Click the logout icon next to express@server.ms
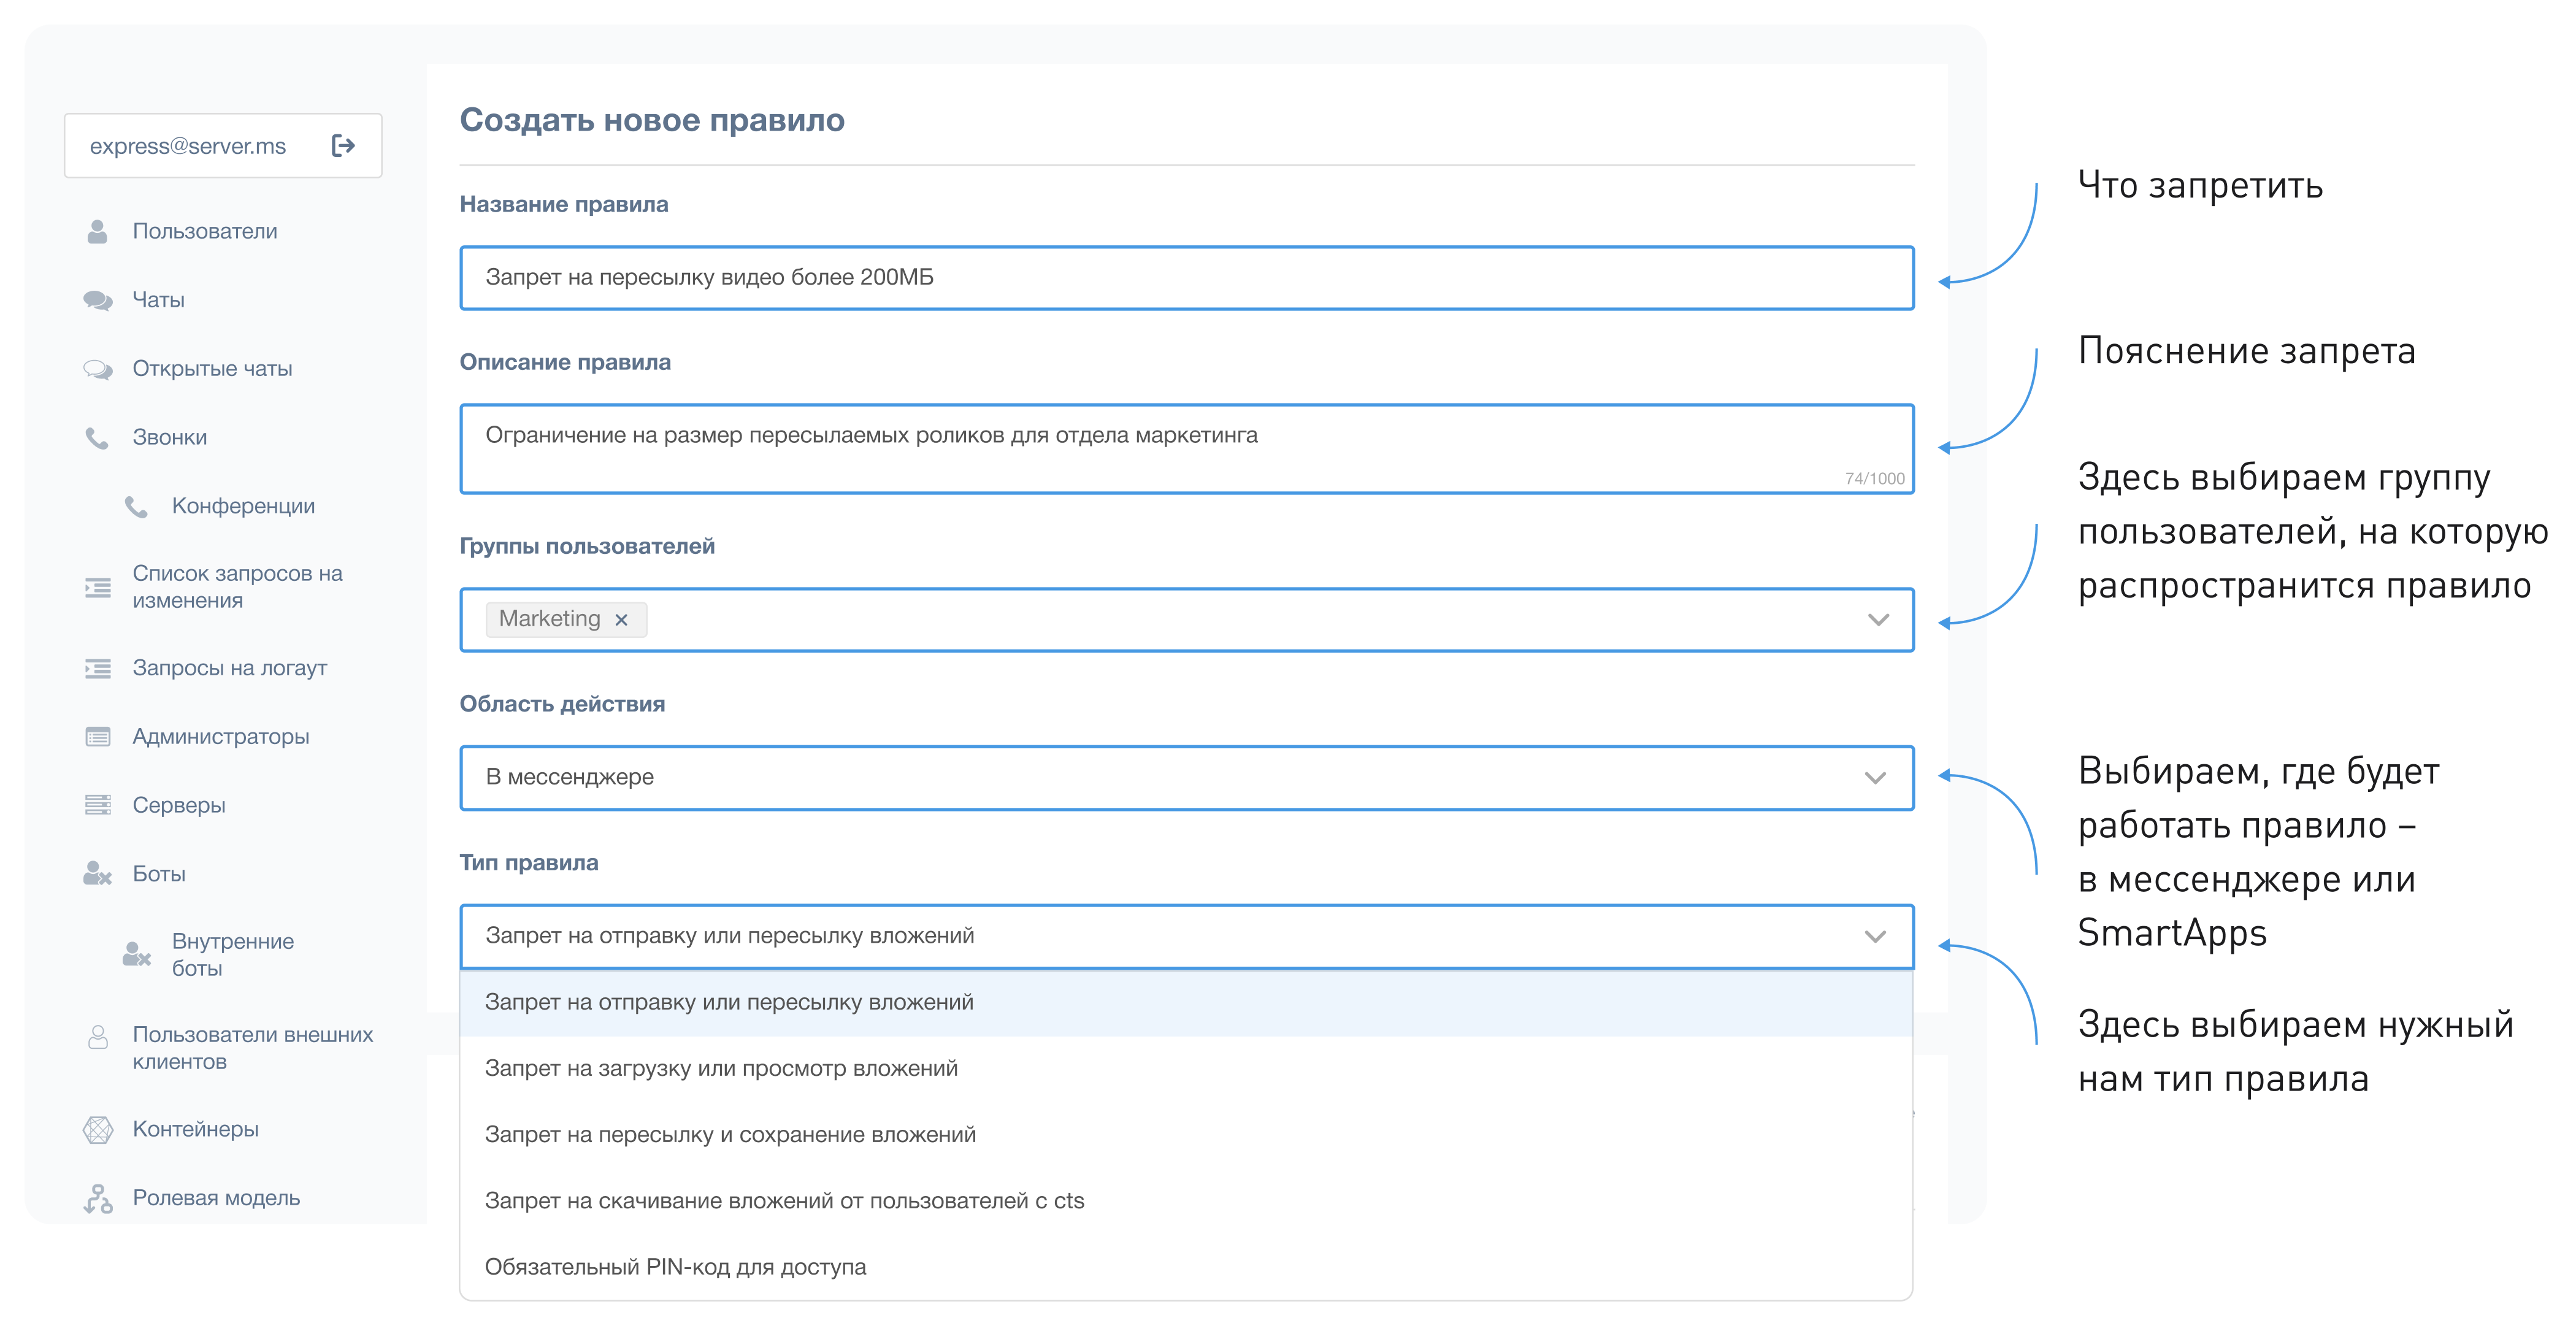Screen dimensions: 2576x1331 coord(343,146)
